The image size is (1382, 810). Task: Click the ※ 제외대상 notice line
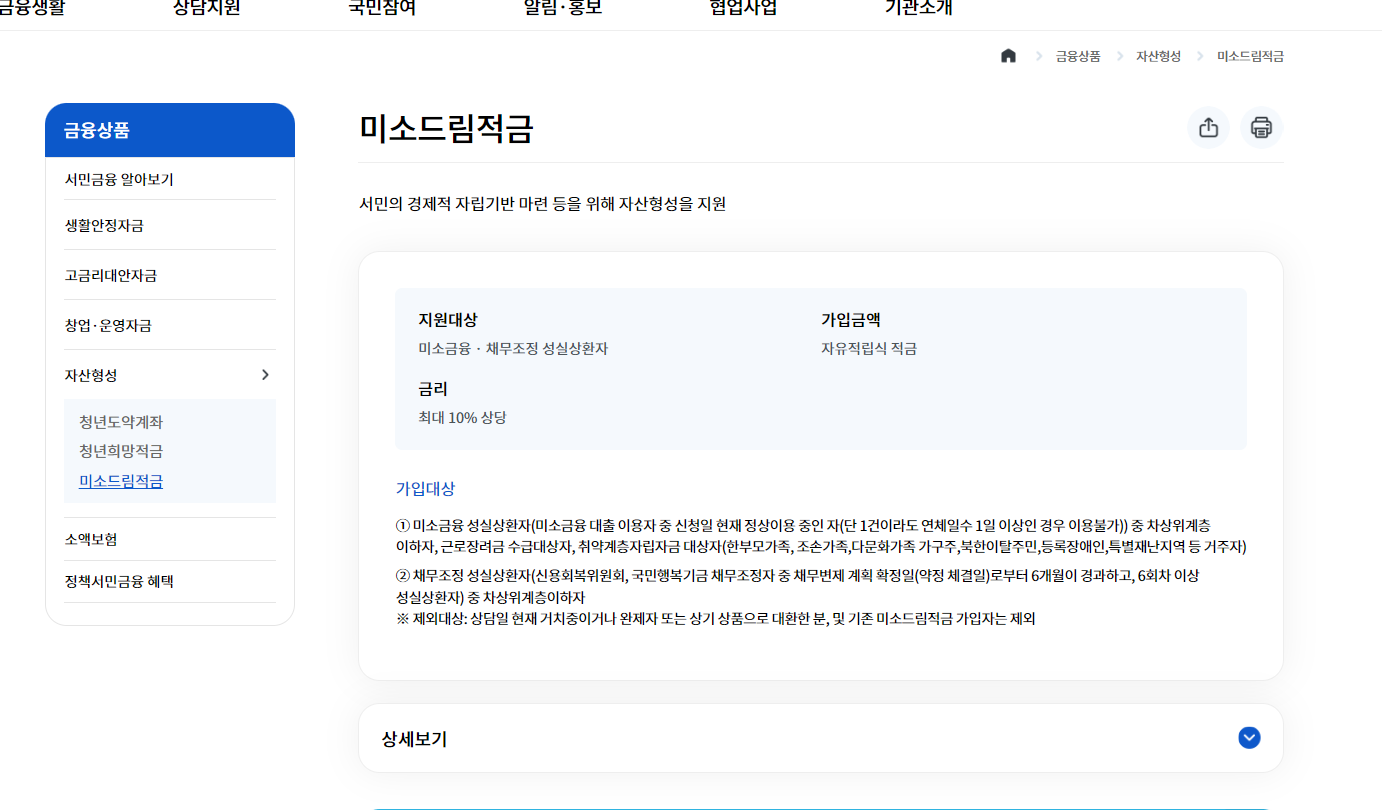(716, 619)
